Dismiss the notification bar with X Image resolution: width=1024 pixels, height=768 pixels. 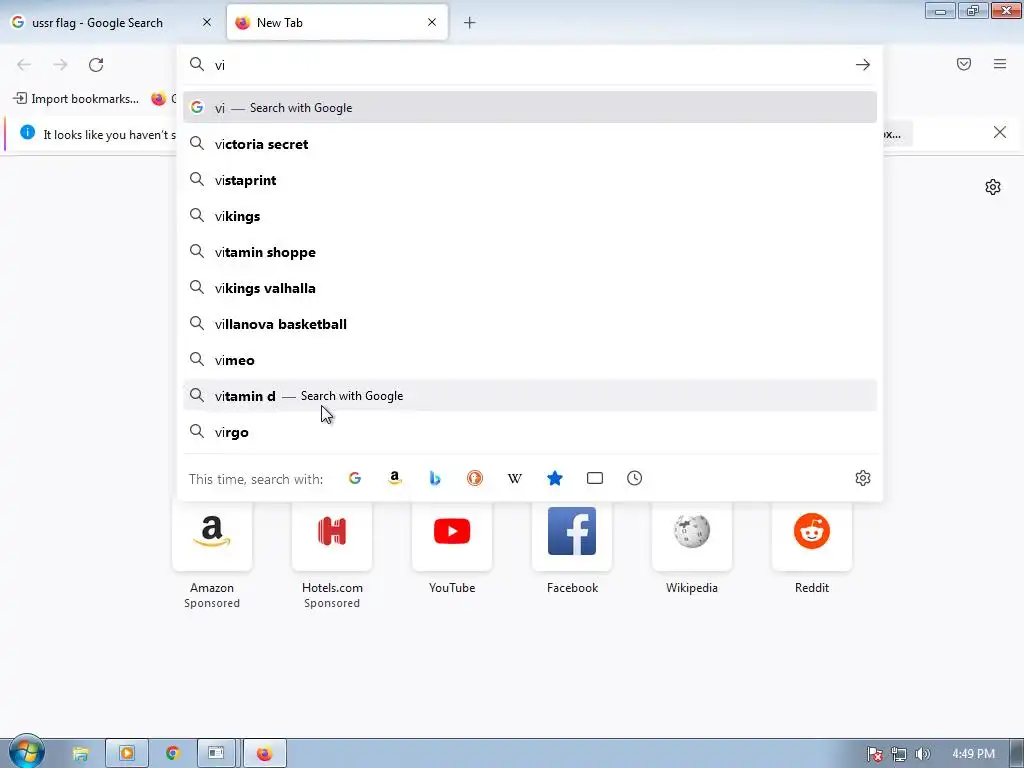point(999,133)
